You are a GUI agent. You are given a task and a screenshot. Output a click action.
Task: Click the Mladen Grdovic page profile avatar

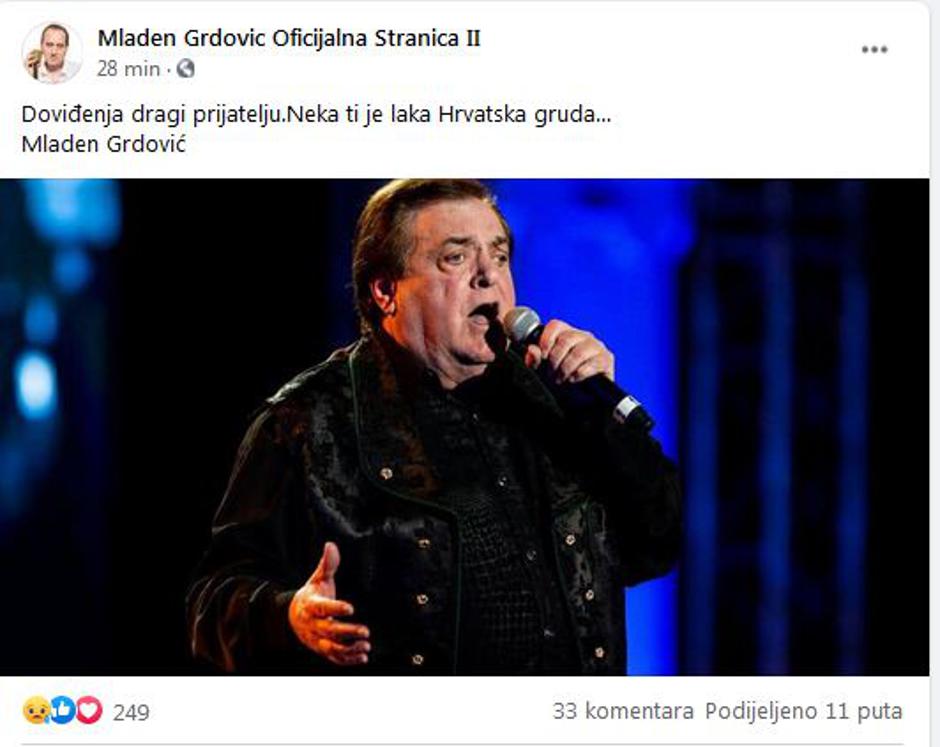(x=52, y=53)
